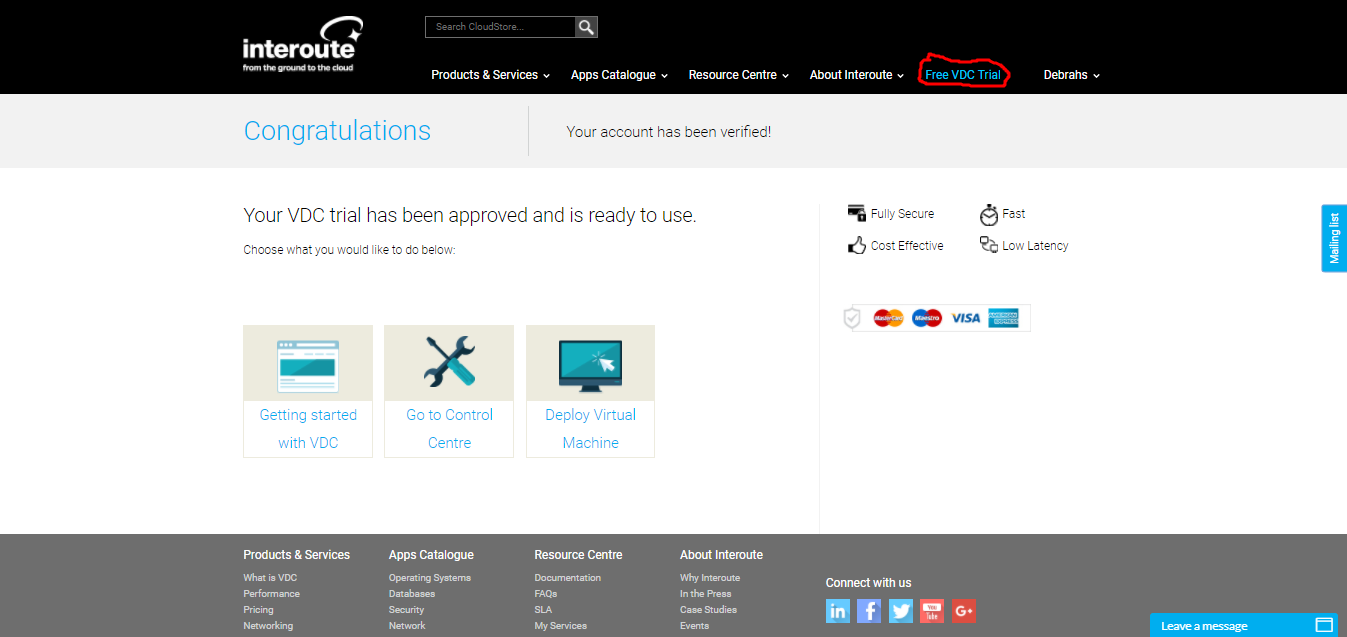Click the Cost Effective thumbs-up icon
Viewport: 1347px width, 637px height.
point(857,245)
